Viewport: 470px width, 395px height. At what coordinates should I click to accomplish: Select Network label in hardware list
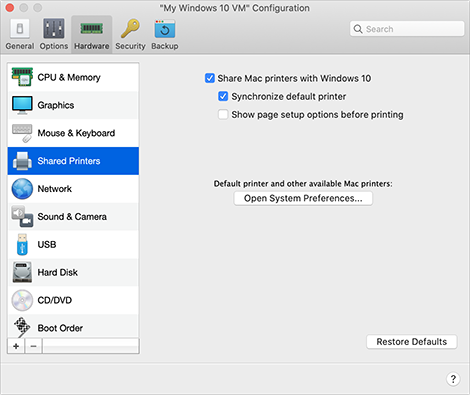54,189
